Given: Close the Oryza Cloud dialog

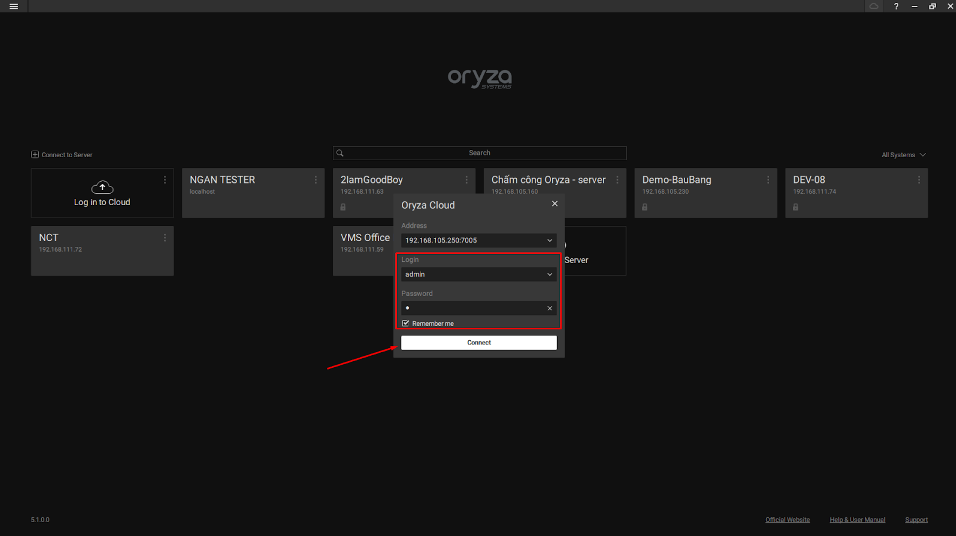Looking at the screenshot, I should [554, 204].
